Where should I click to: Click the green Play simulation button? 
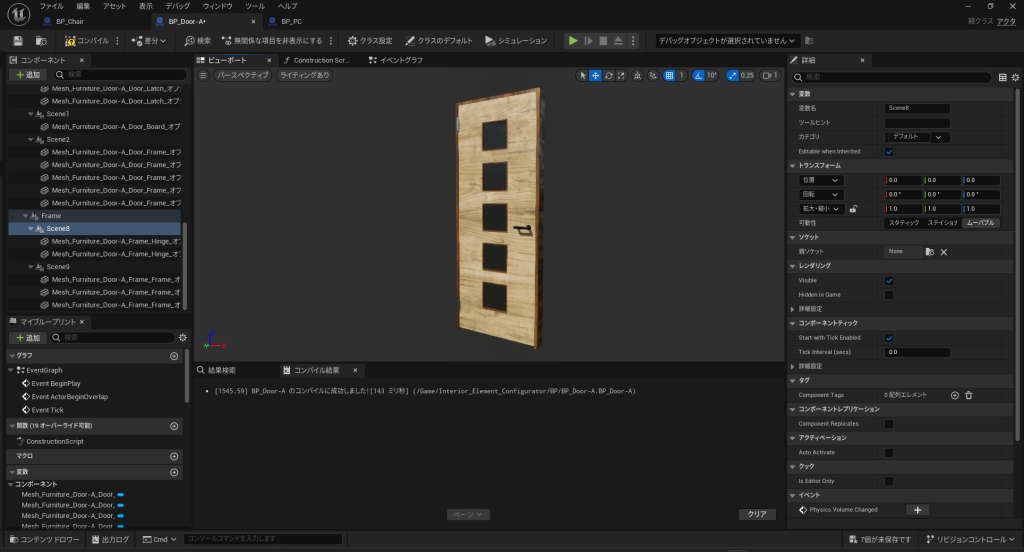573,41
